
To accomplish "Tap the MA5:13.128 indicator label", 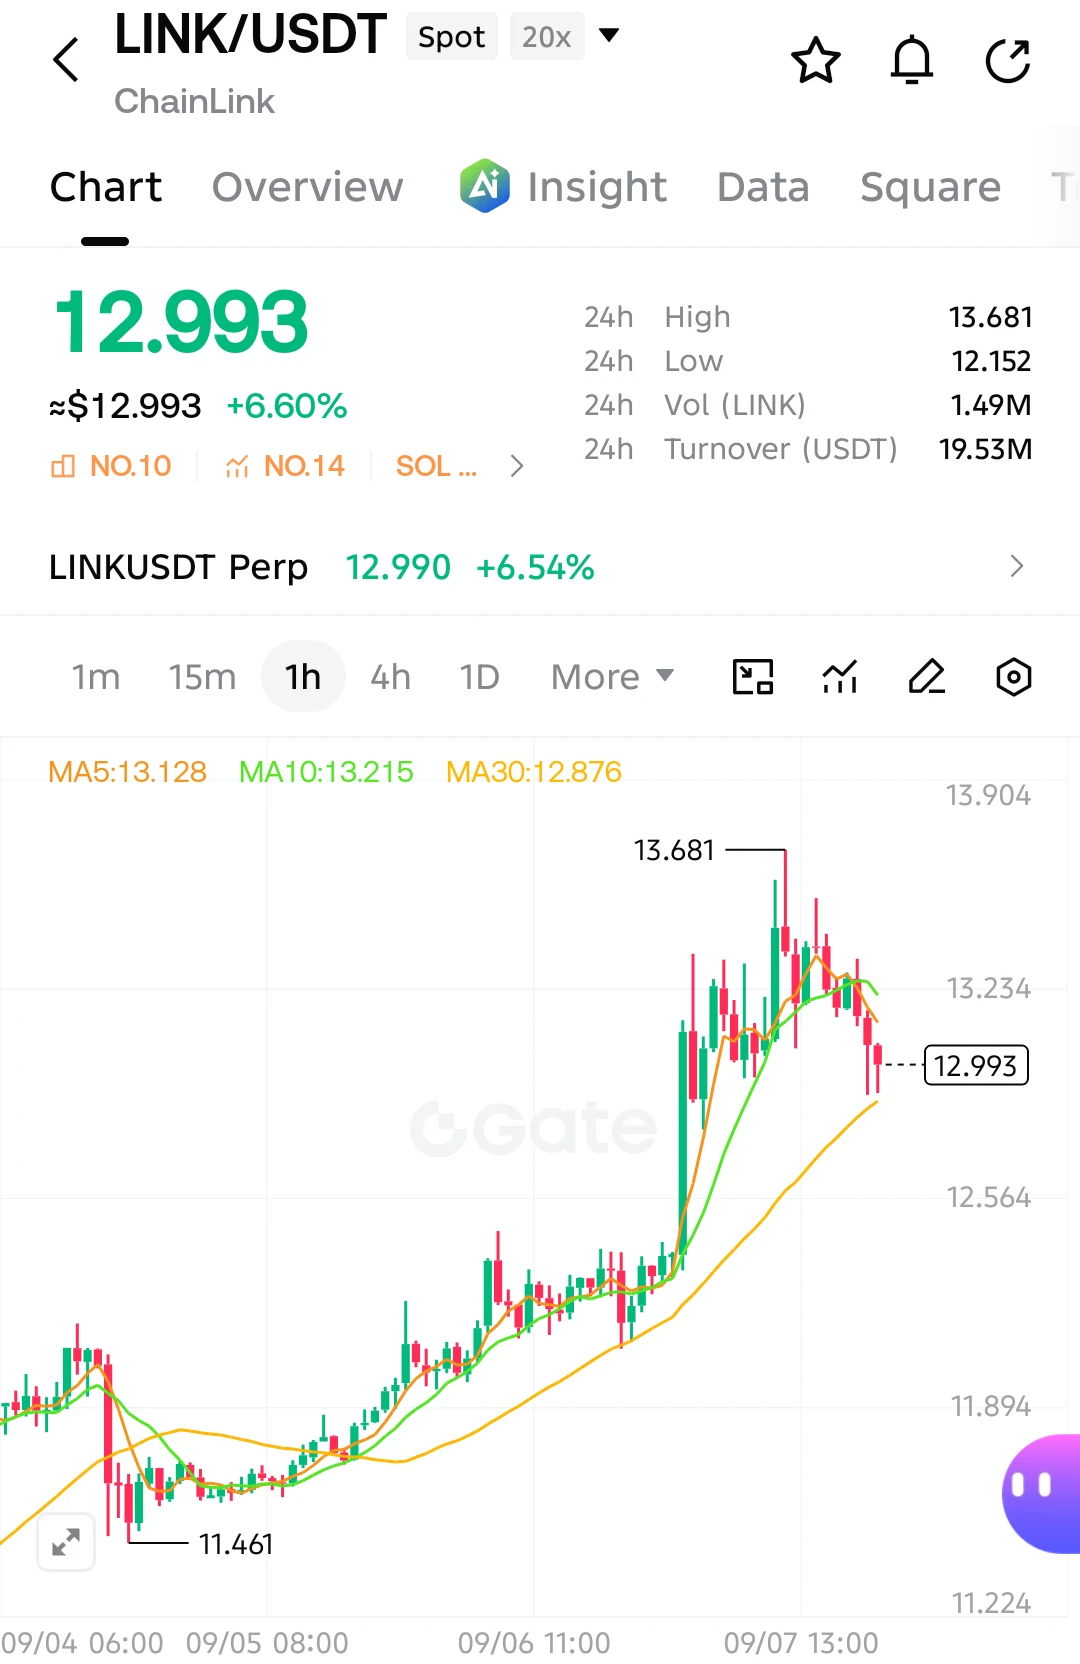I will pyautogui.click(x=127, y=772).
